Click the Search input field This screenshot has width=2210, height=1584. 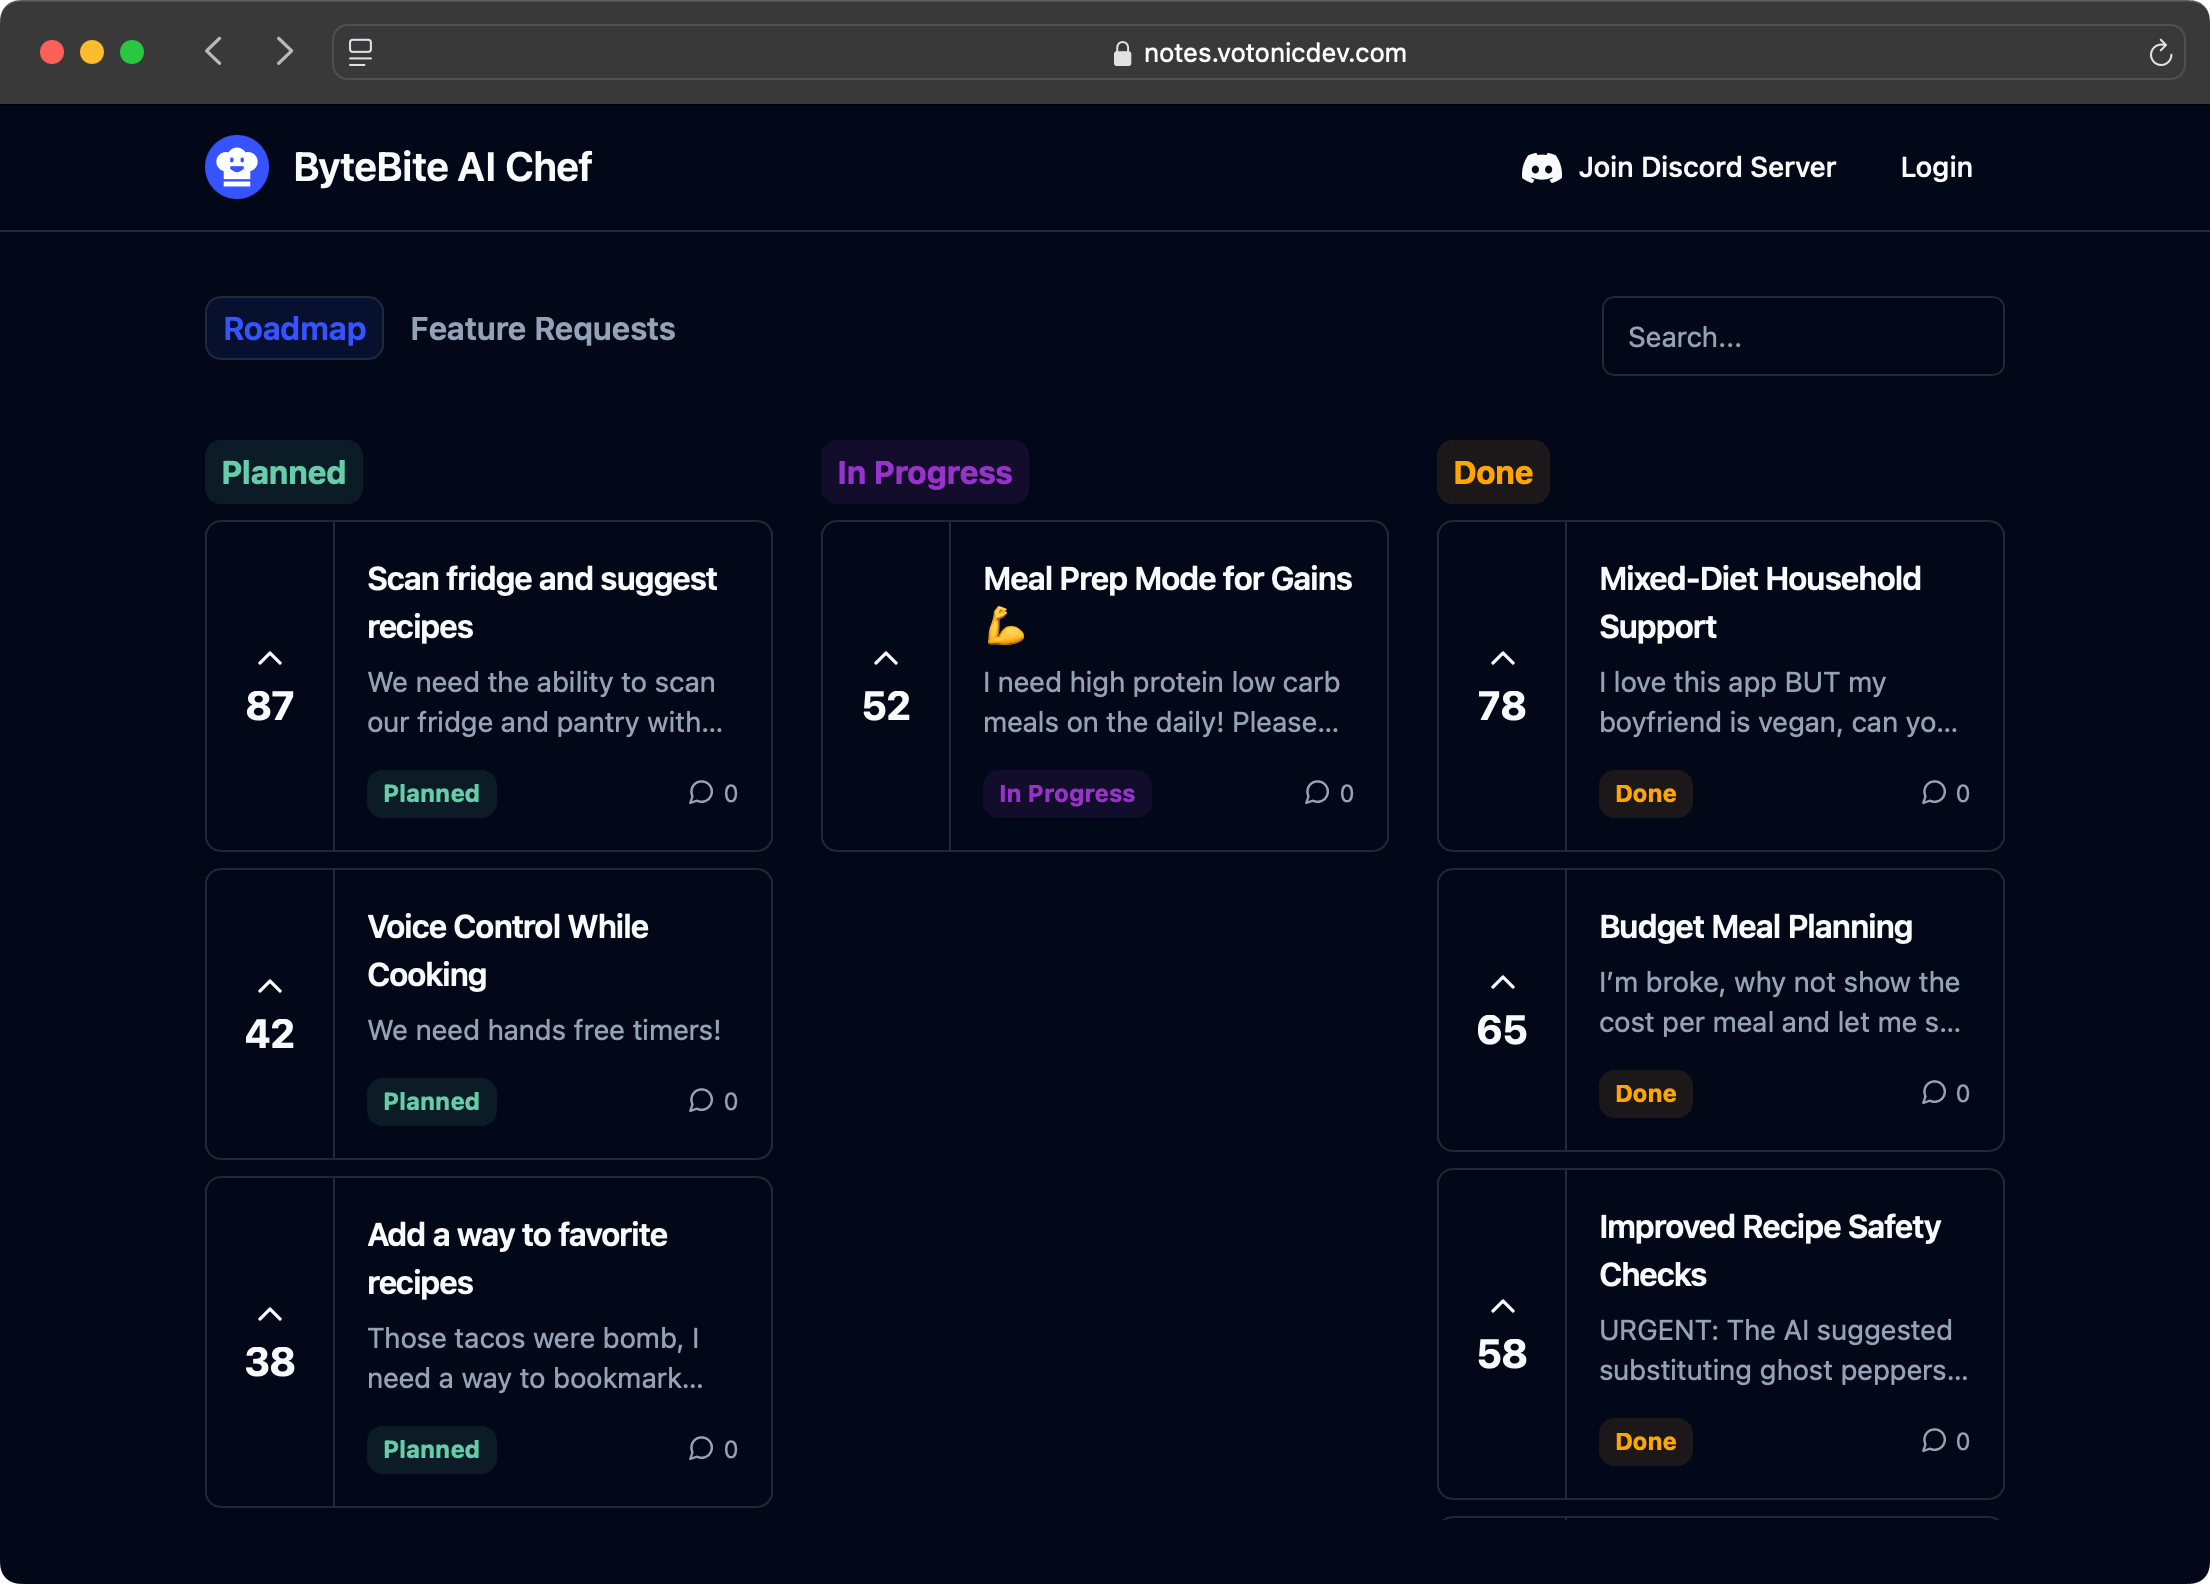[1804, 336]
